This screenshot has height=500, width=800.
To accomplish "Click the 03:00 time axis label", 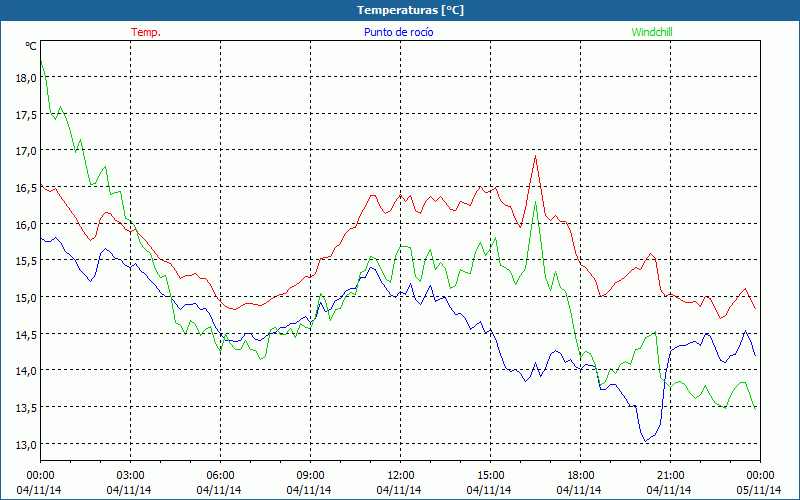I will (x=130, y=476).
